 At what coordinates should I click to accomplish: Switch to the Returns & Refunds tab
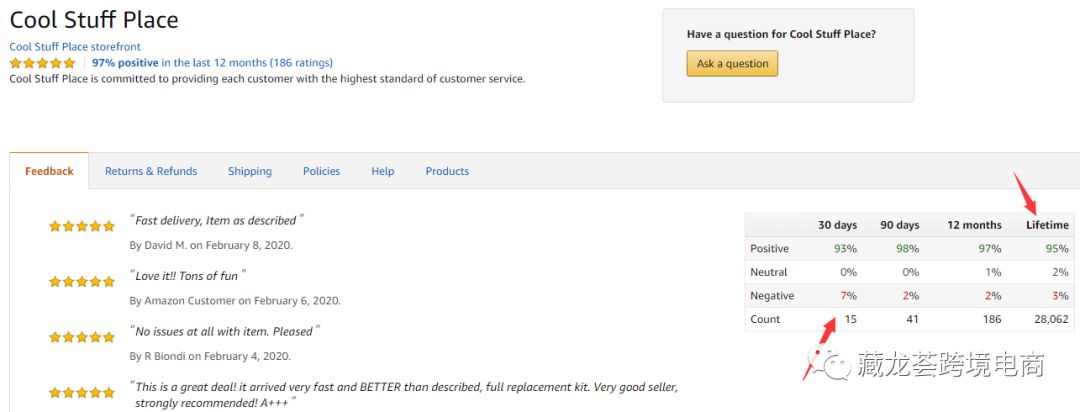(151, 171)
